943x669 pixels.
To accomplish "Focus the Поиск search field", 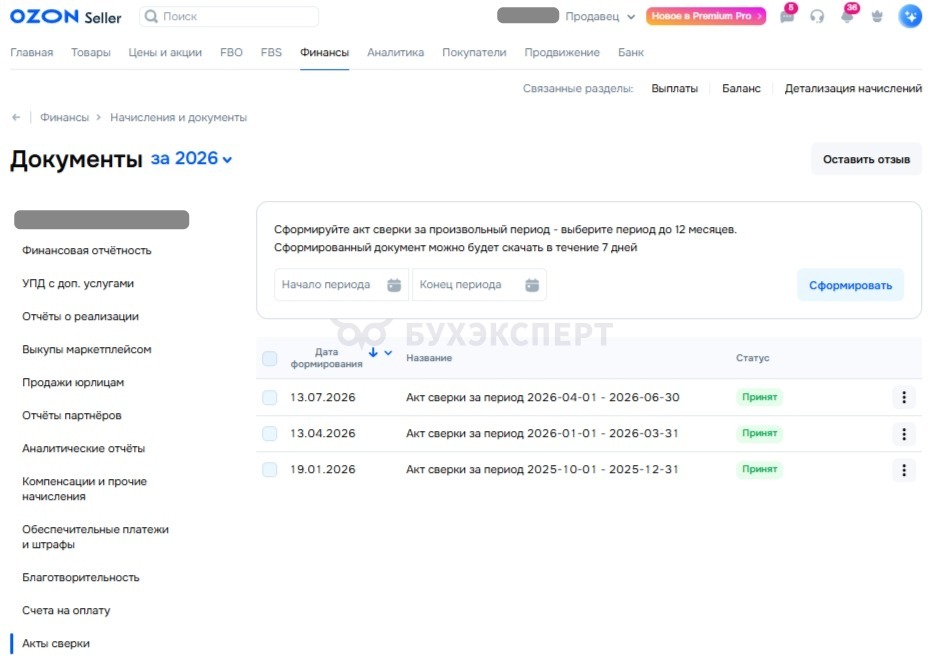I will pyautogui.click(x=229, y=16).
